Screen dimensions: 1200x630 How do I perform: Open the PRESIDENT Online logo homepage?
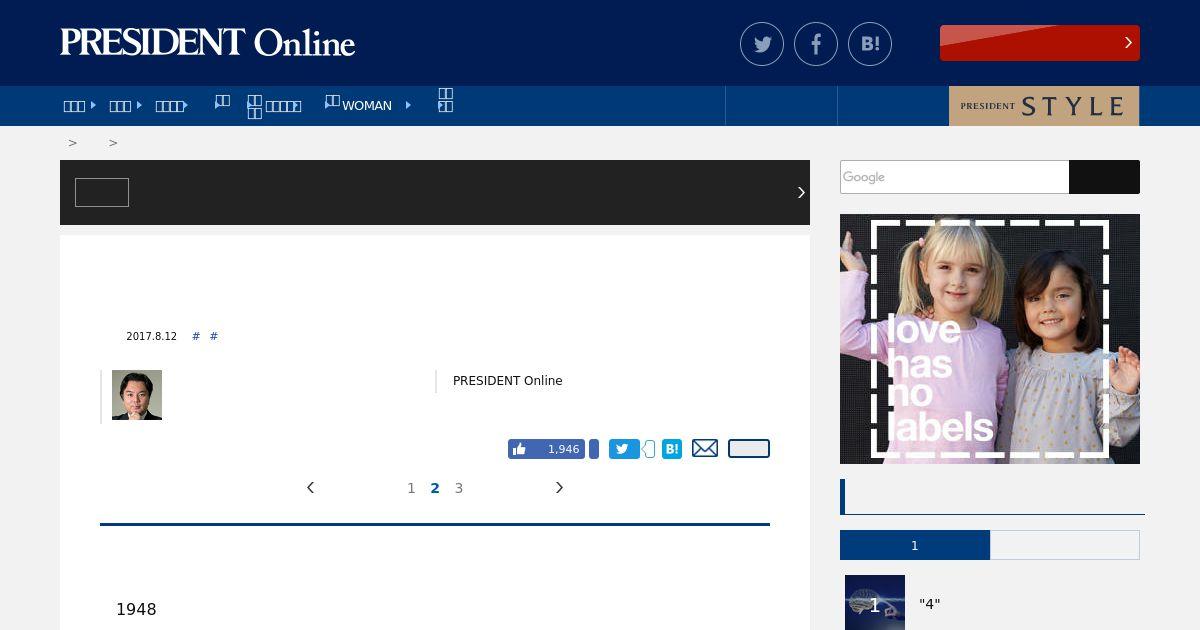(207, 42)
